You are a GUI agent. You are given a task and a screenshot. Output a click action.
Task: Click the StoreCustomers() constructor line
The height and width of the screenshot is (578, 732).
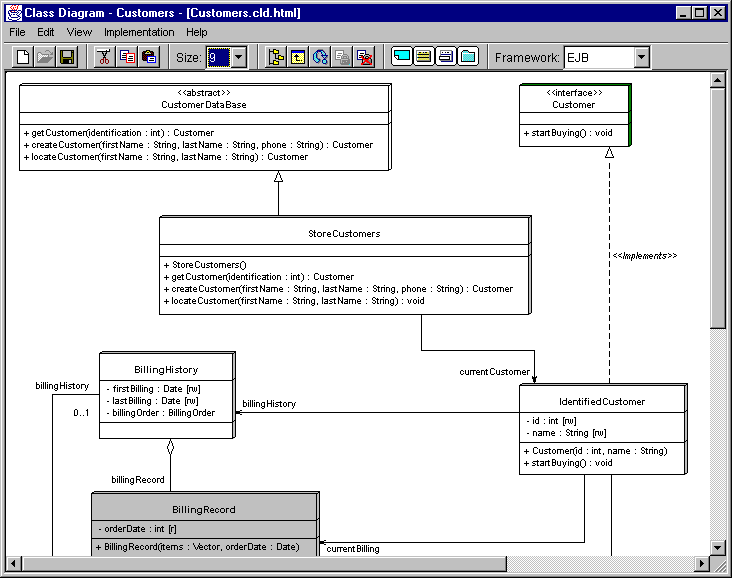tap(205, 265)
